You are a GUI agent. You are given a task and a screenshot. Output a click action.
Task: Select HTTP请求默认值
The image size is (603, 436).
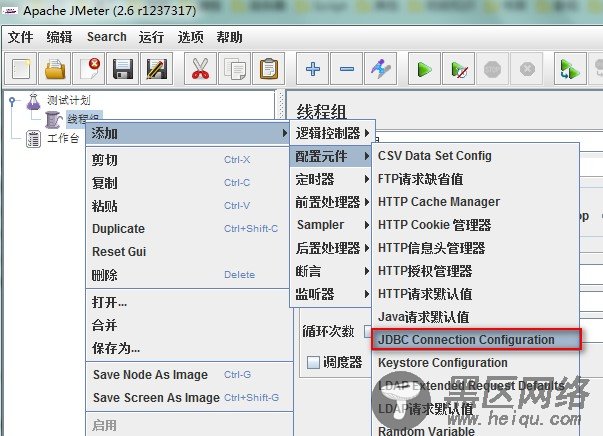[475, 294]
